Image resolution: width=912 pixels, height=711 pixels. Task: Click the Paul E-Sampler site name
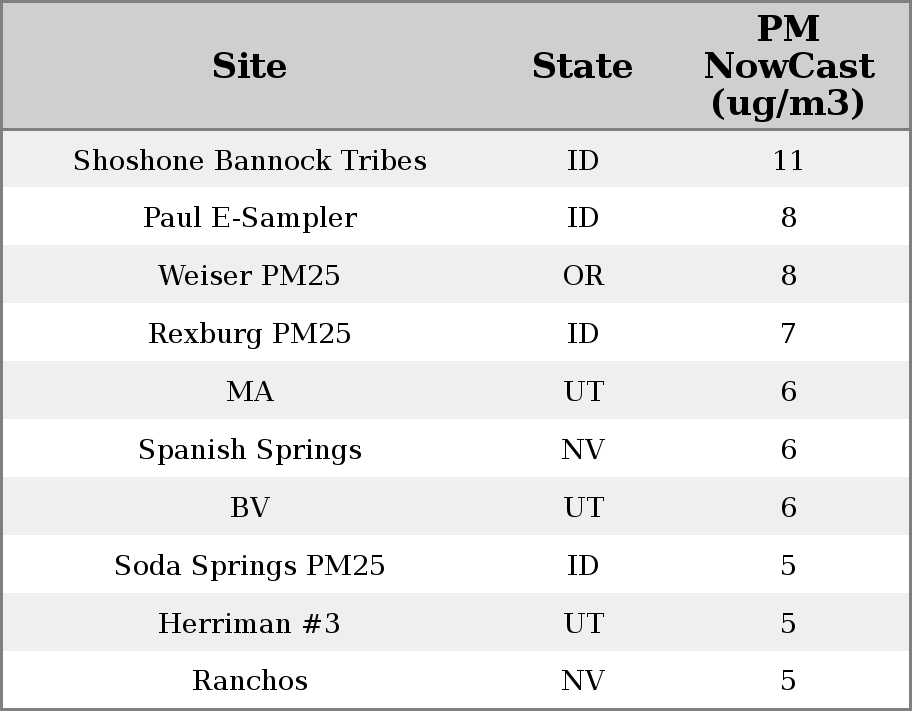[249, 218]
